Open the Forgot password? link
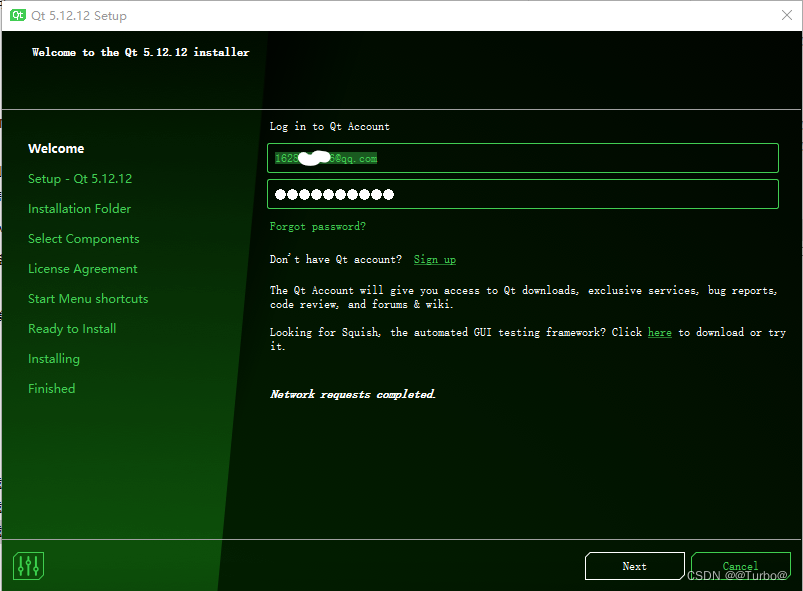This screenshot has height=591, width=803. (x=318, y=226)
